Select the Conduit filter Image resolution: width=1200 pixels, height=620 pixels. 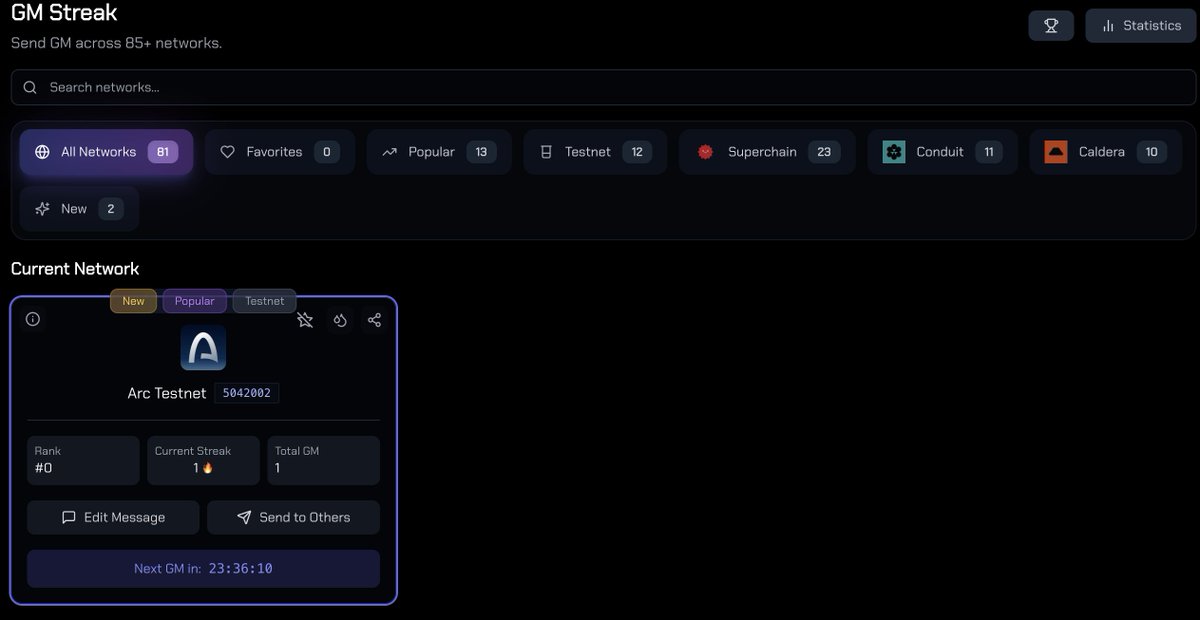(x=942, y=152)
